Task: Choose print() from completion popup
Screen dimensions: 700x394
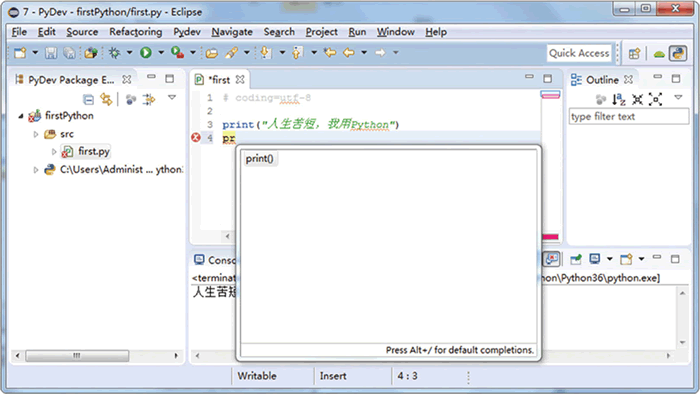Action: click(x=259, y=158)
